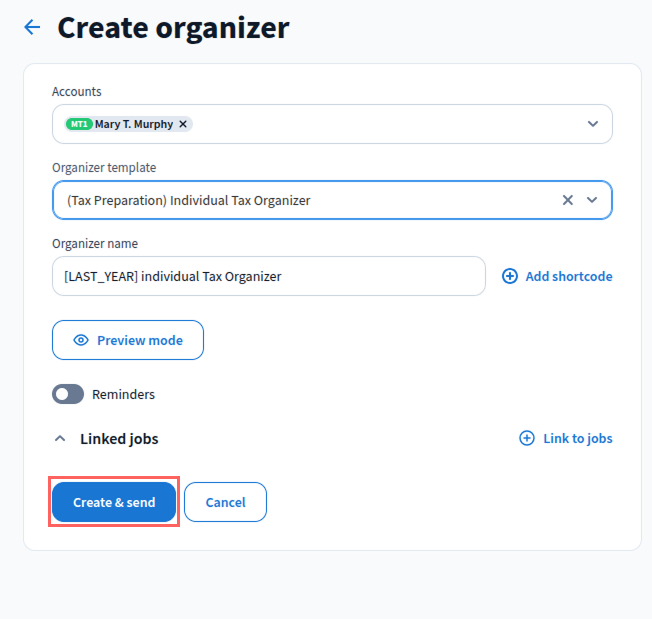The image size is (652, 619).
Task: Remove the Mary T. Murphy account chip
Action: [x=183, y=124]
